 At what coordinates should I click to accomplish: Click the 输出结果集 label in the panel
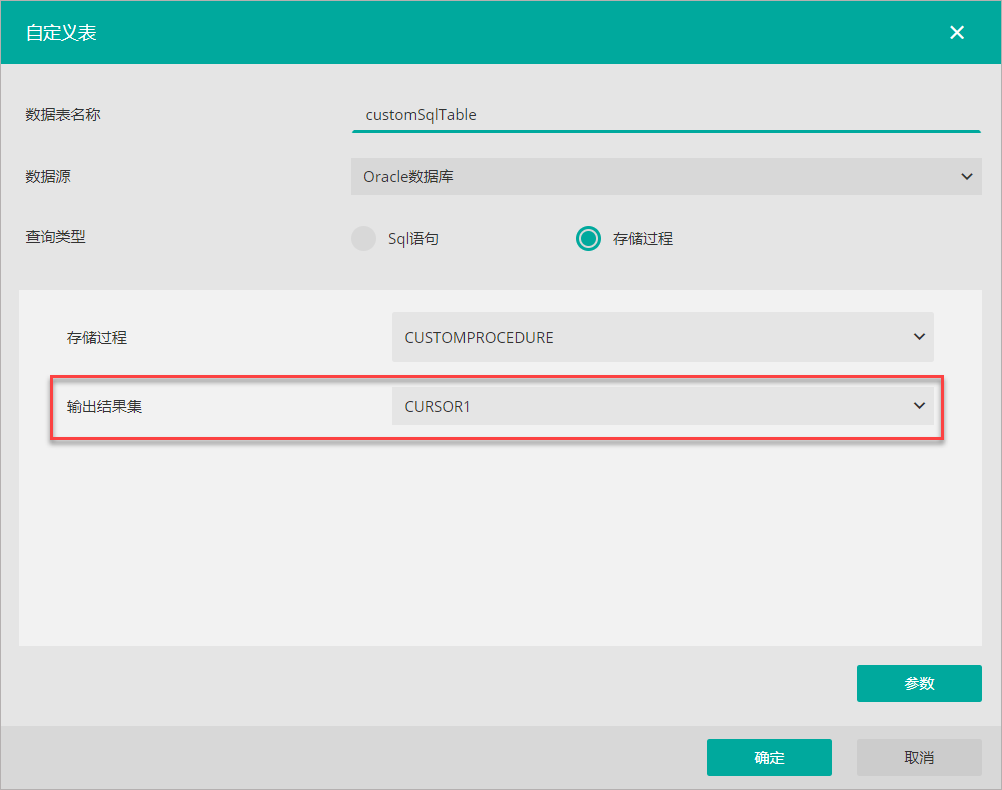click(104, 407)
